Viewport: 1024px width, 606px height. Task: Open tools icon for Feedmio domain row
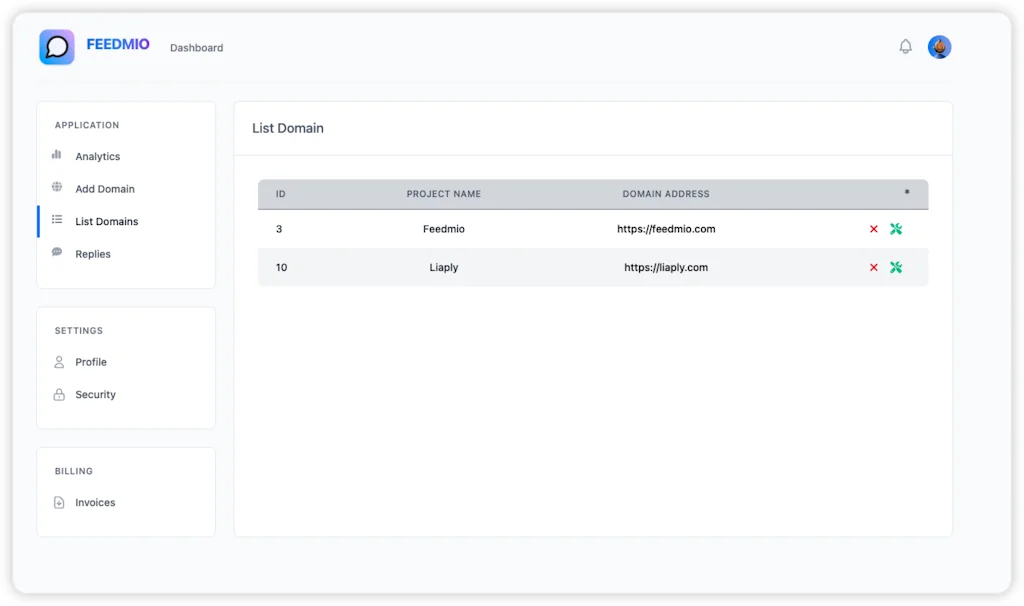tap(896, 228)
